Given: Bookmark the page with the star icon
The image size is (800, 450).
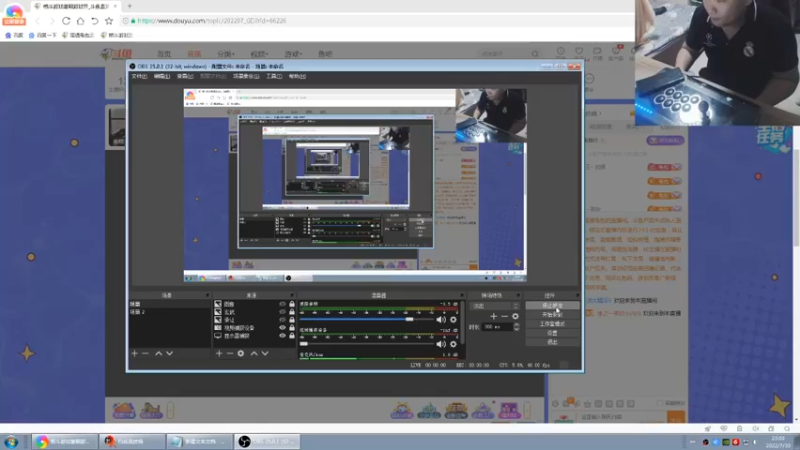Looking at the screenshot, I should coord(109,21).
